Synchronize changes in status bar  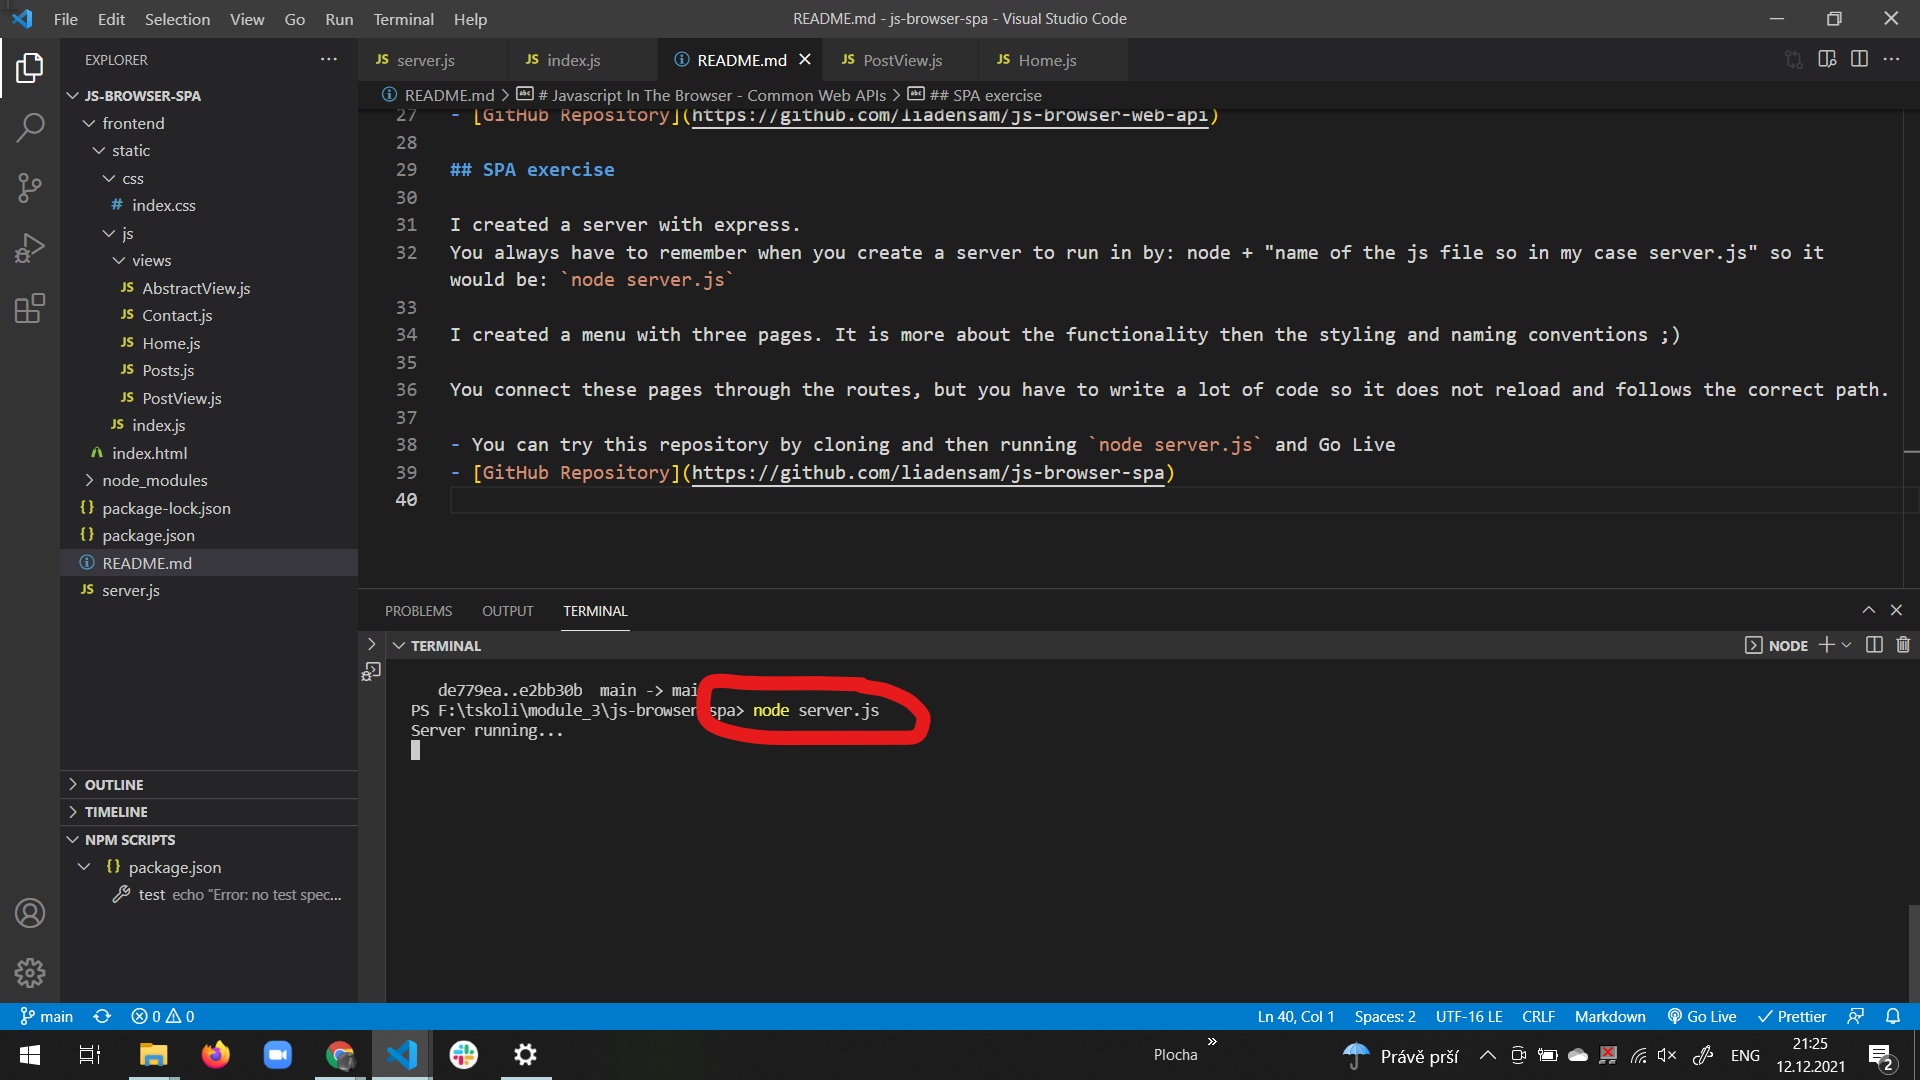[102, 1016]
